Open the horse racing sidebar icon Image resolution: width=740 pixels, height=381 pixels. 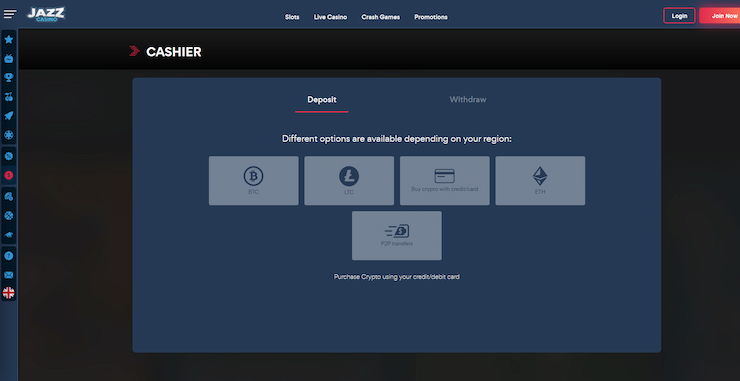pyautogui.click(x=8, y=235)
